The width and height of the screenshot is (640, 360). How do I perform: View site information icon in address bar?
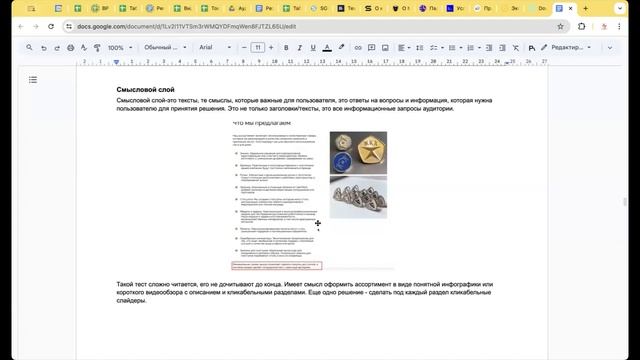[69, 27]
